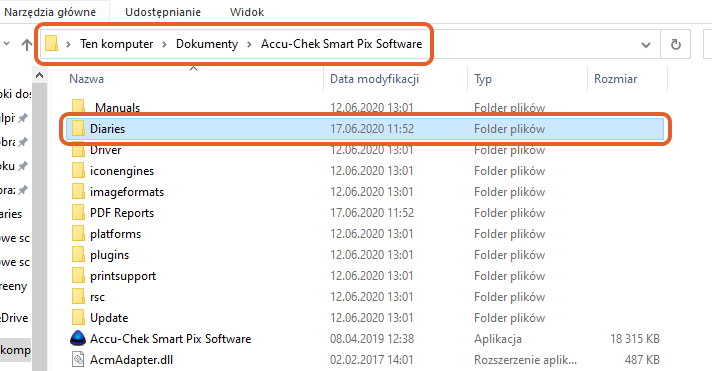Select the PDF Reports folder name

point(122,213)
